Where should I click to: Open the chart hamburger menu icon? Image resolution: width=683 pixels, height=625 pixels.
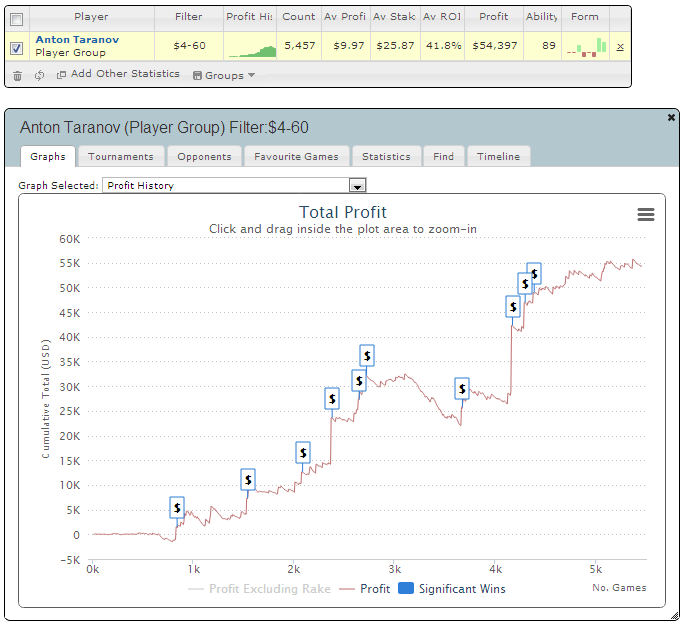[646, 214]
